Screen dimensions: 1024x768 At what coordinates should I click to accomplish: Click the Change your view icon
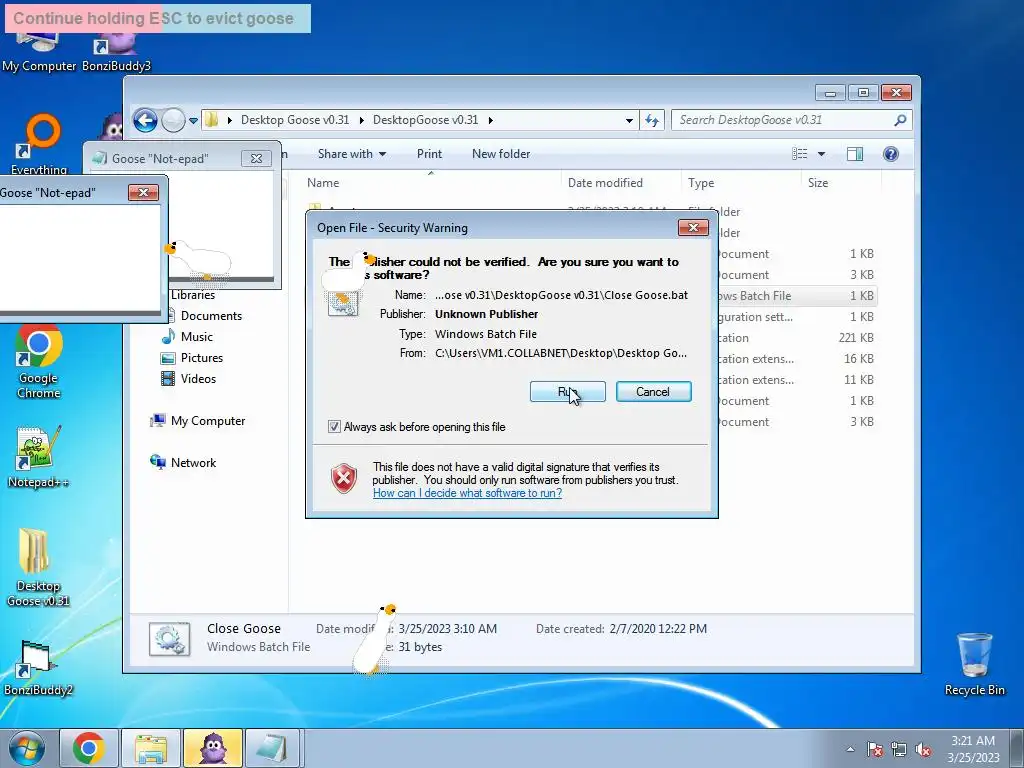799,154
